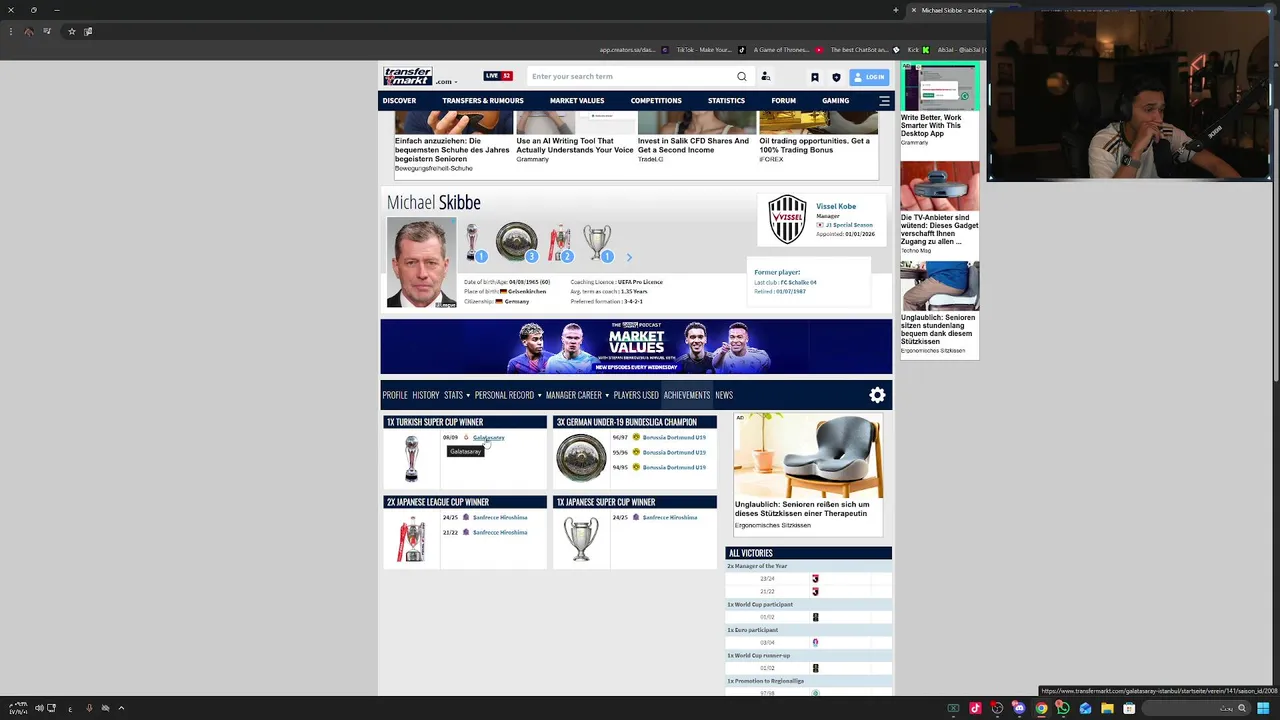1280x720 pixels.
Task: Open the FC Schalke 04 link
Action: 799,282
